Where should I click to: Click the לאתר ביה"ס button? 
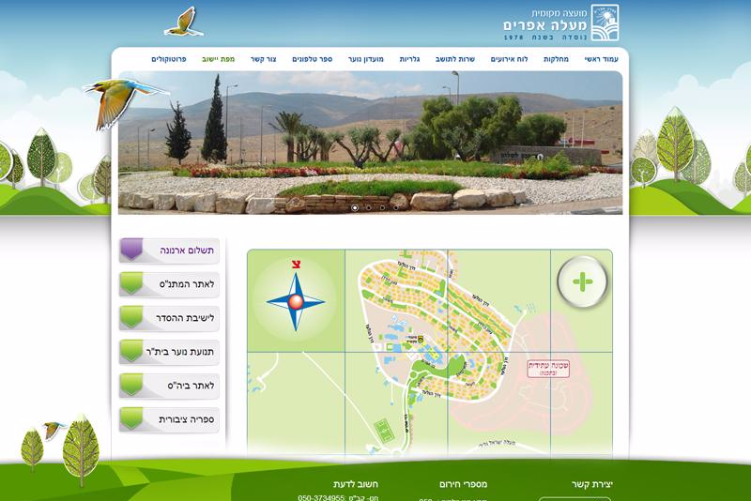click(x=170, y=386)
